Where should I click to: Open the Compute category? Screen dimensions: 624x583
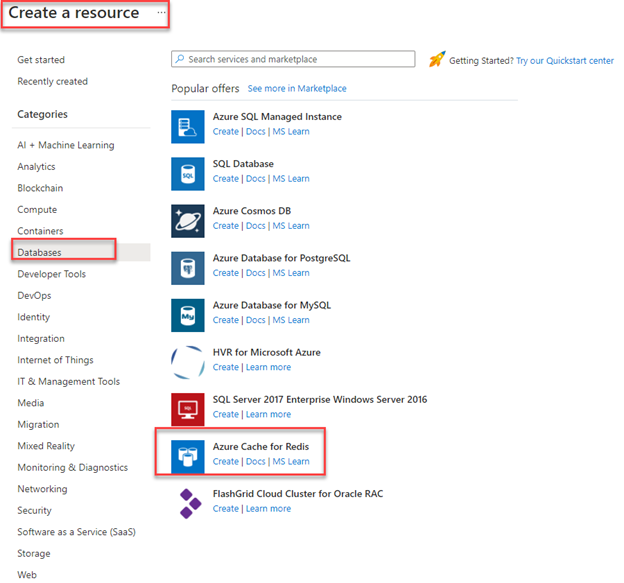pyautogui.click(x=37, y=210)
